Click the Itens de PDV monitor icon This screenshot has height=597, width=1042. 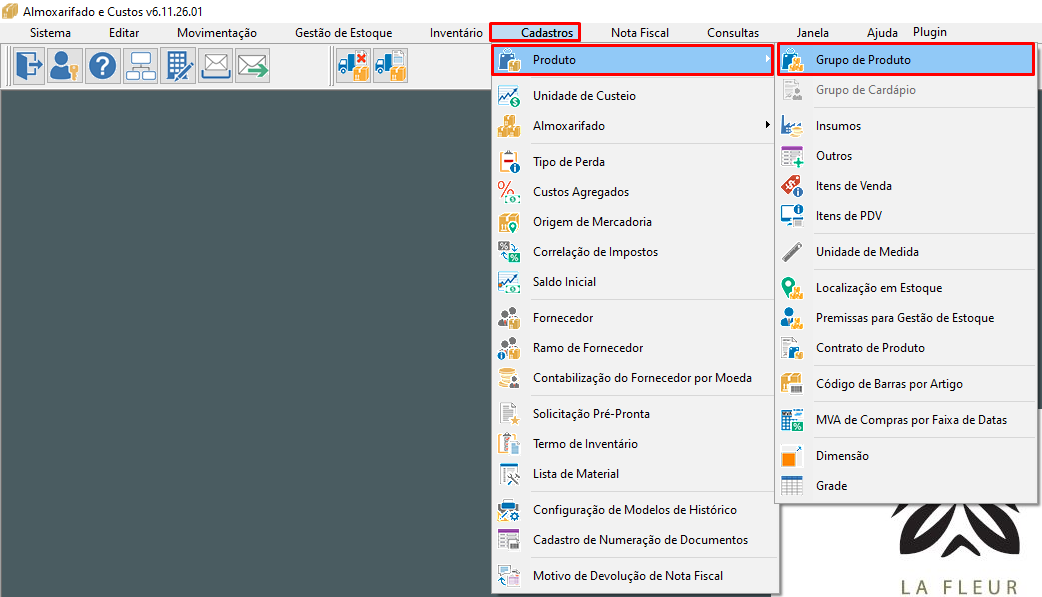point(792,215)
